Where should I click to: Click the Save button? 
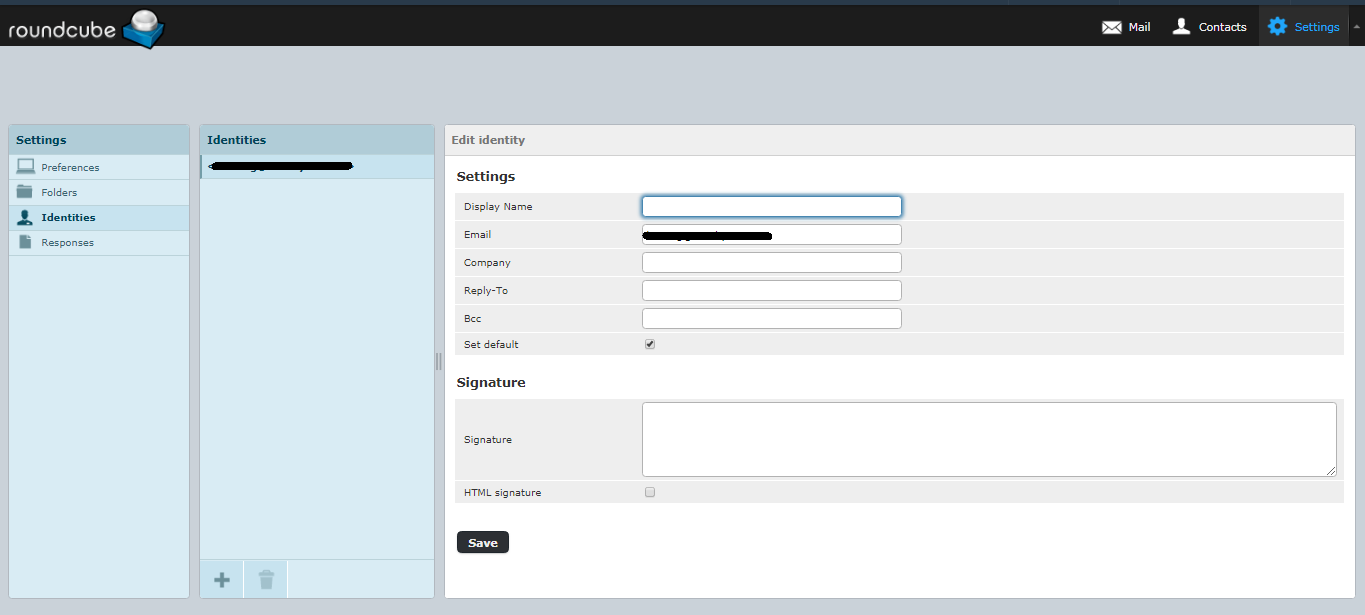point(483,542)
